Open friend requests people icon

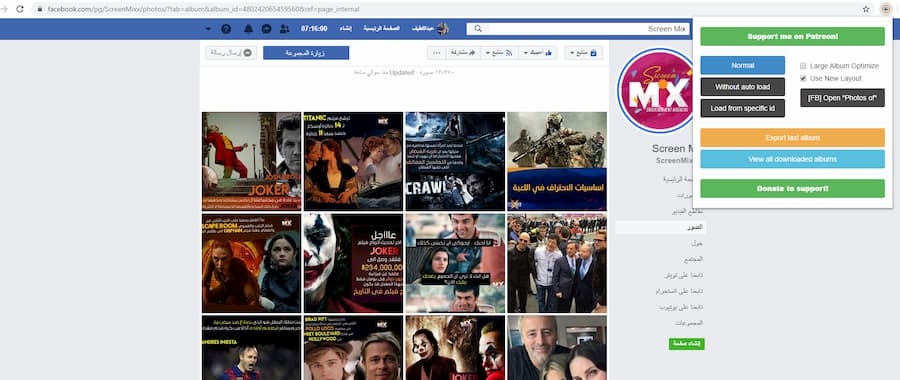coord(285,29)
